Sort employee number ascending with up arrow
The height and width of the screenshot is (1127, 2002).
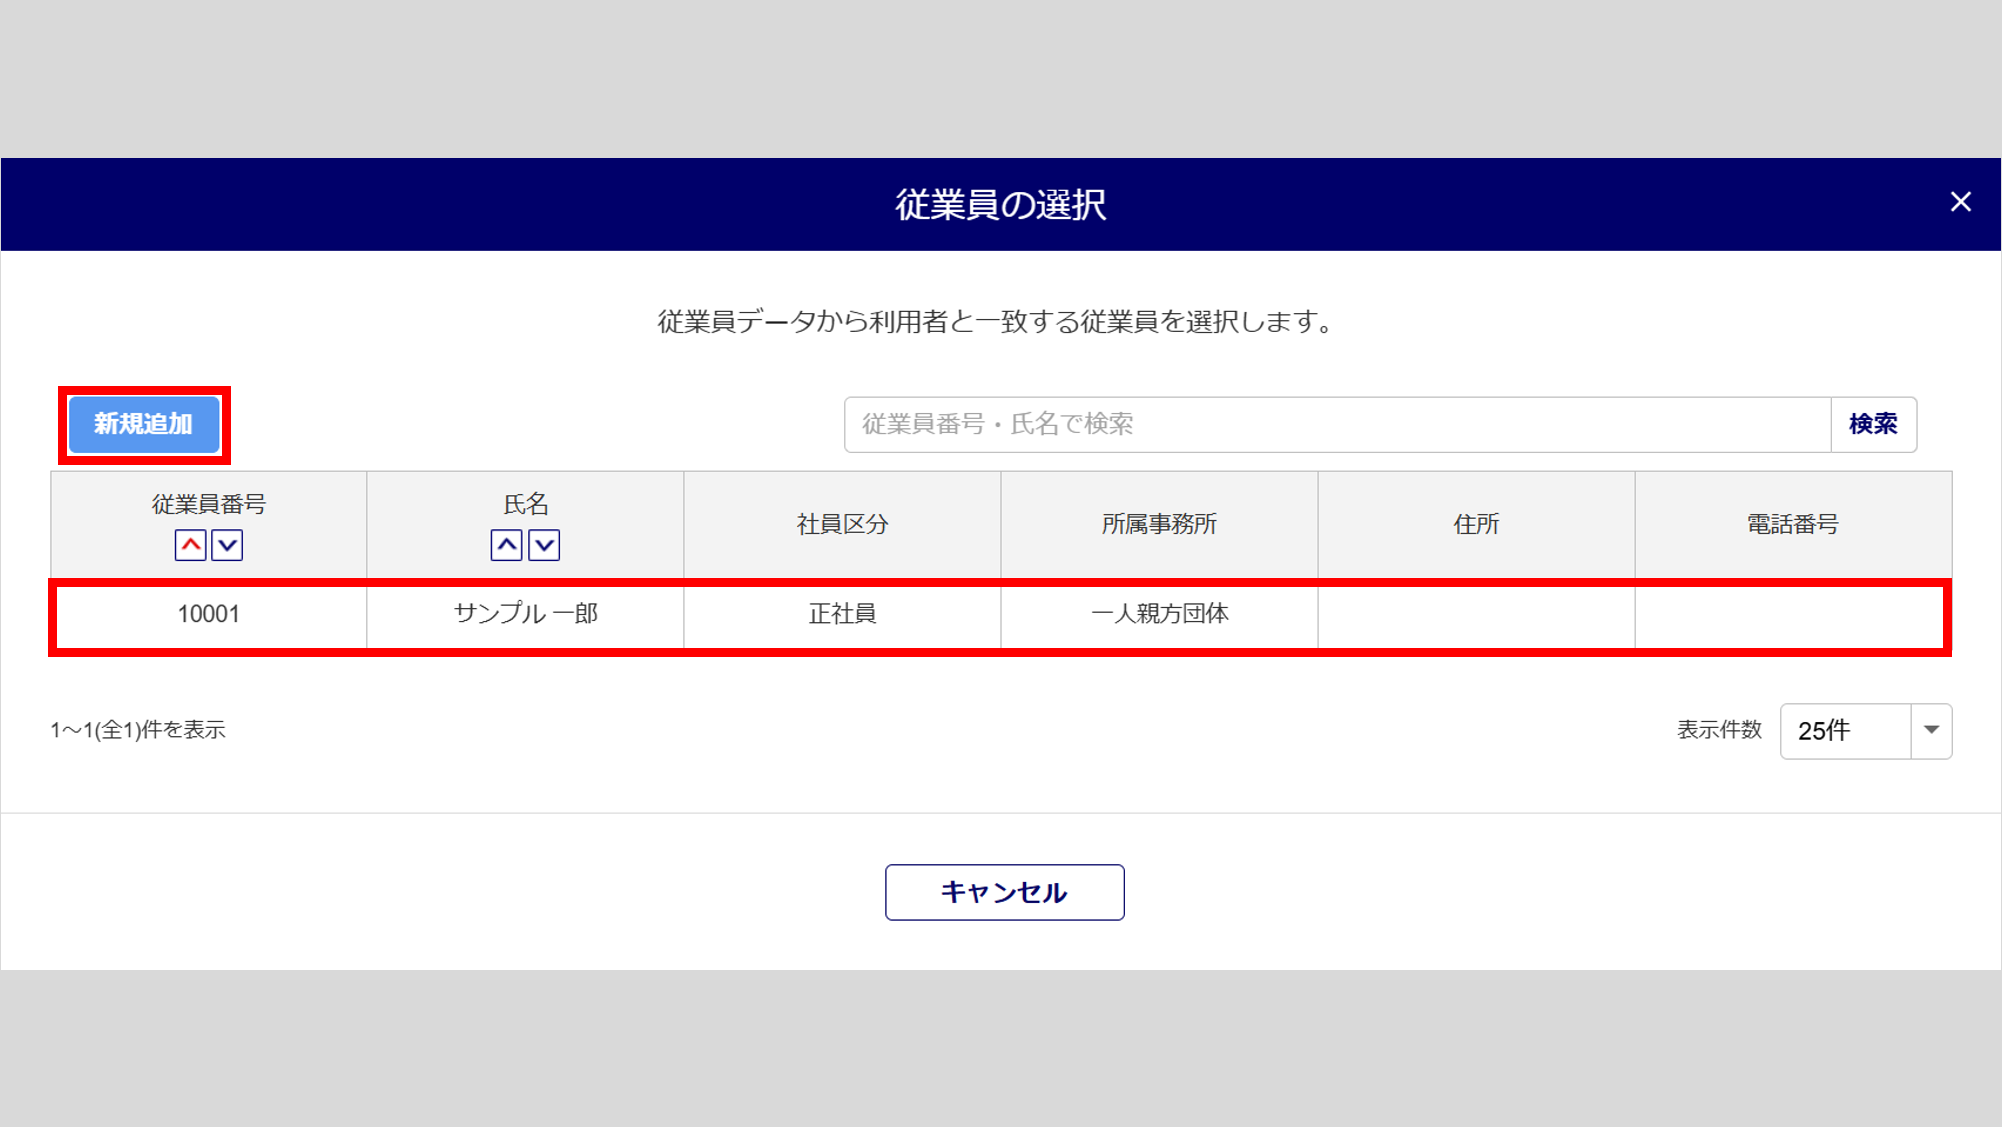(190, 545)
